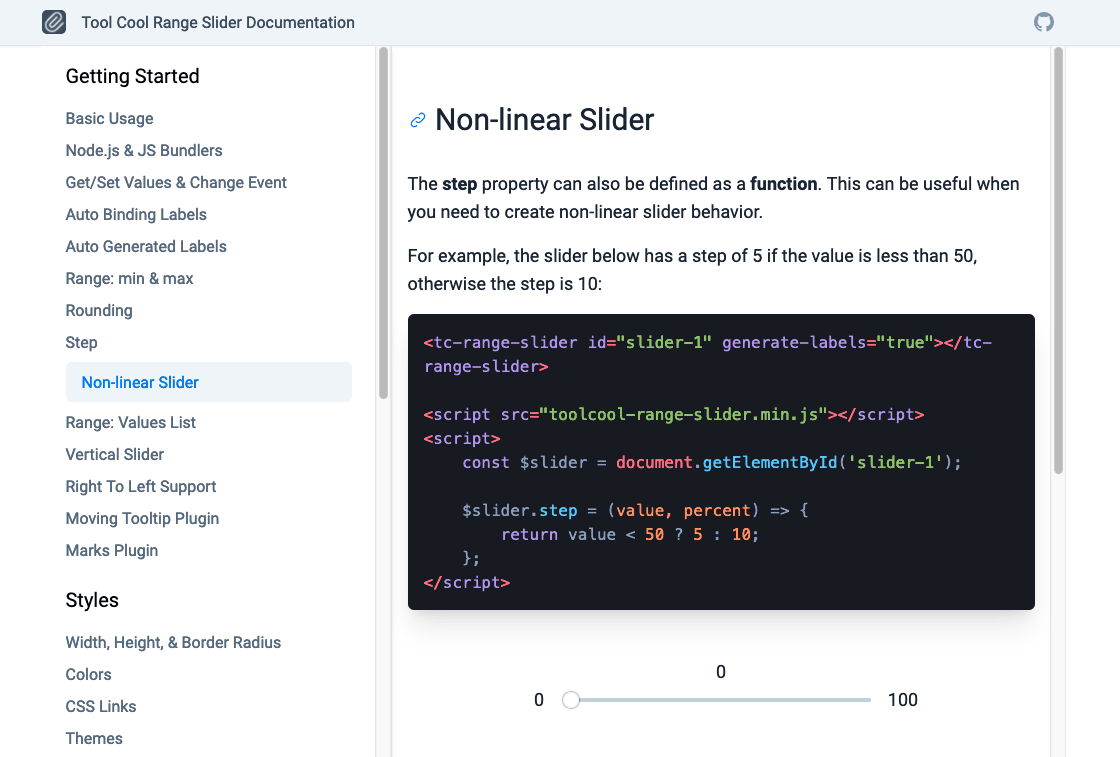Click the anchor link icon beside Non-linear Slider
This screenshot has height=757, width=1120.
(x=416, y=120)
